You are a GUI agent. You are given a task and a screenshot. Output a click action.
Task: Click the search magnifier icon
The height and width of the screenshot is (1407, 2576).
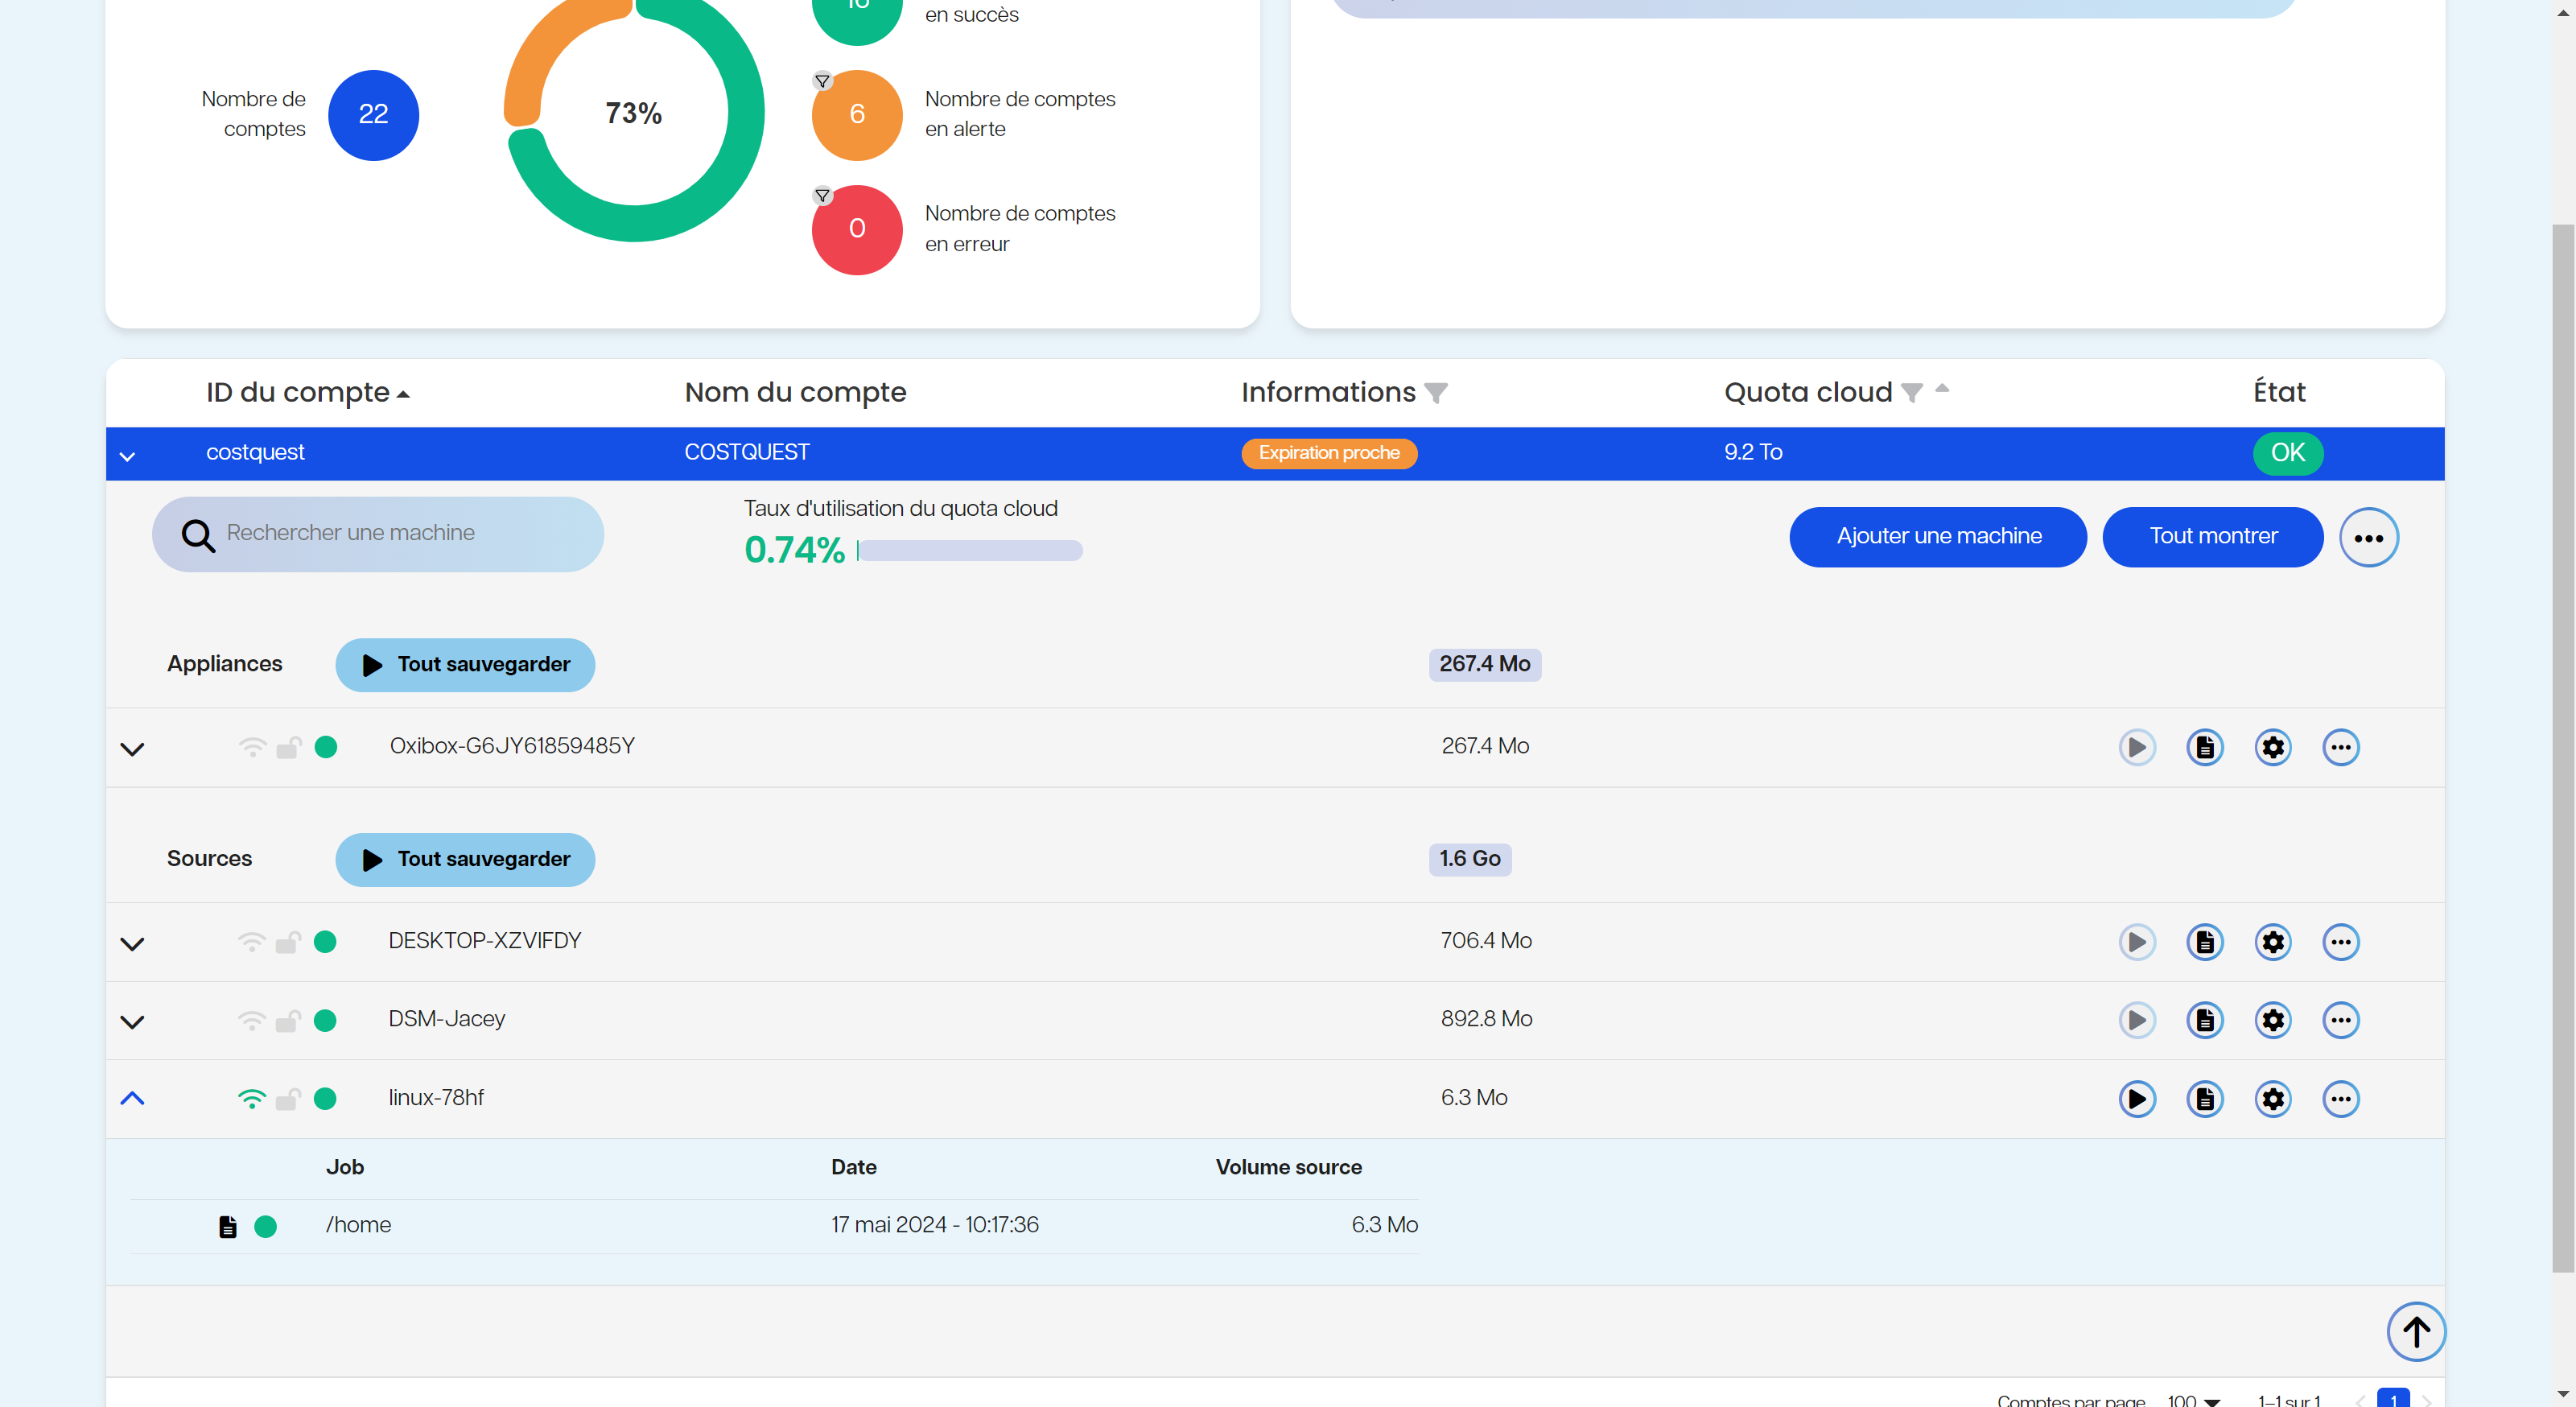coord(198,536)
